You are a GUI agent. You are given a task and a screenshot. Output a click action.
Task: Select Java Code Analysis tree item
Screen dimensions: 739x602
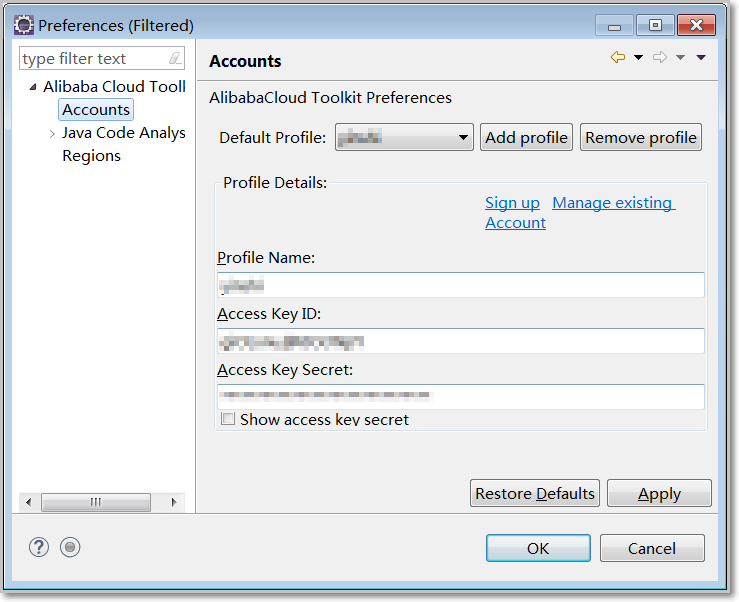point(123,133)
